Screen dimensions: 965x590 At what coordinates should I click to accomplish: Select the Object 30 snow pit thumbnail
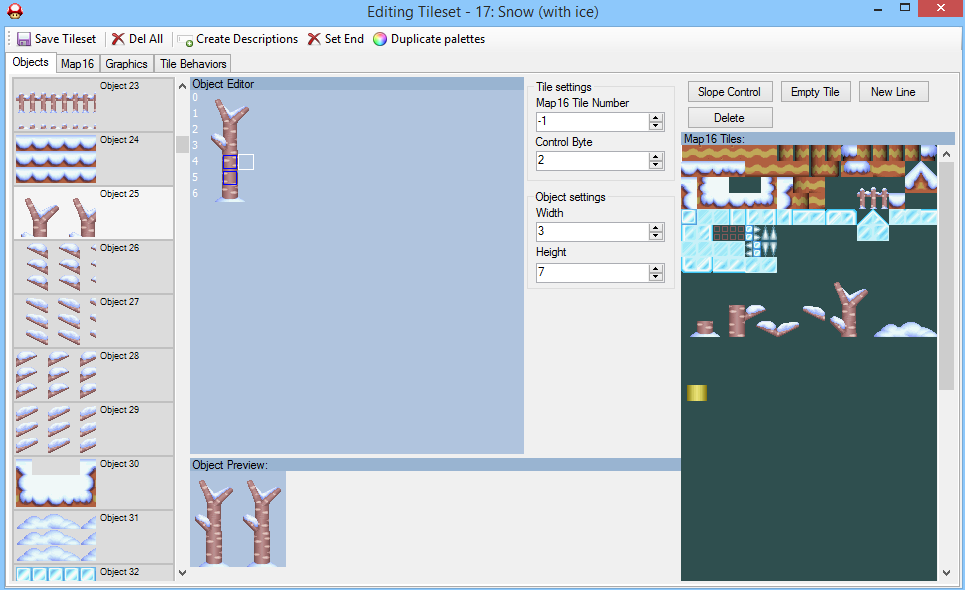coord(56,484)
